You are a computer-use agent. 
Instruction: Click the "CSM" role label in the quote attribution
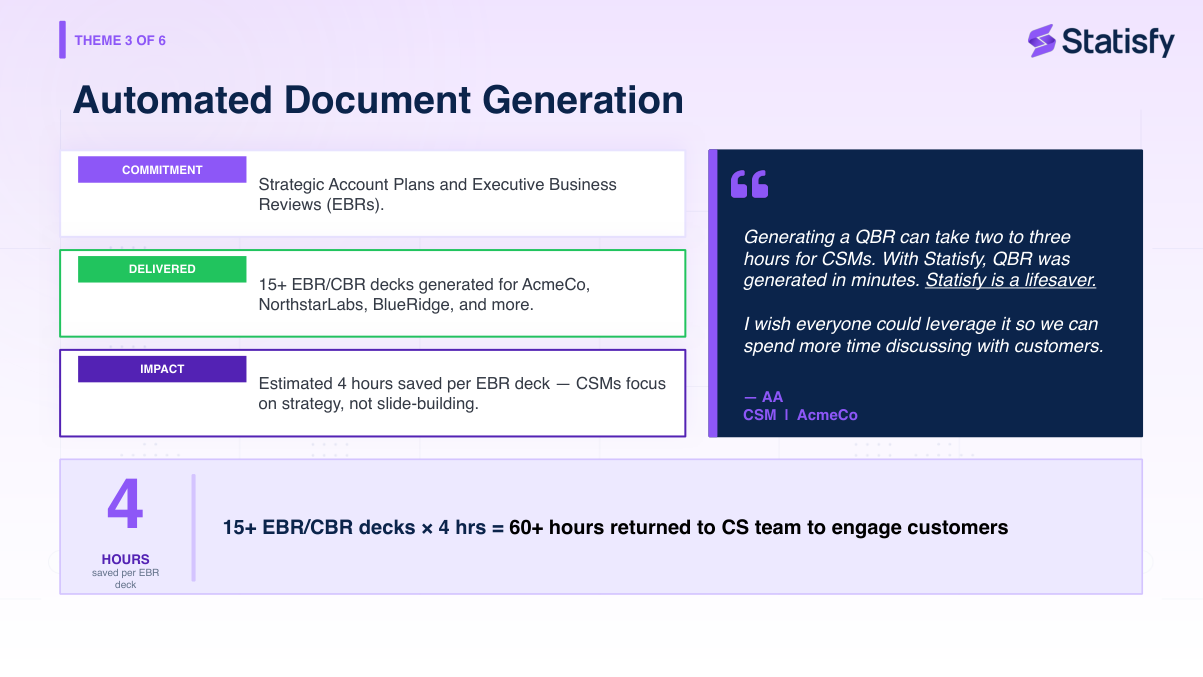pyautogui.click(x=760, y=415)
